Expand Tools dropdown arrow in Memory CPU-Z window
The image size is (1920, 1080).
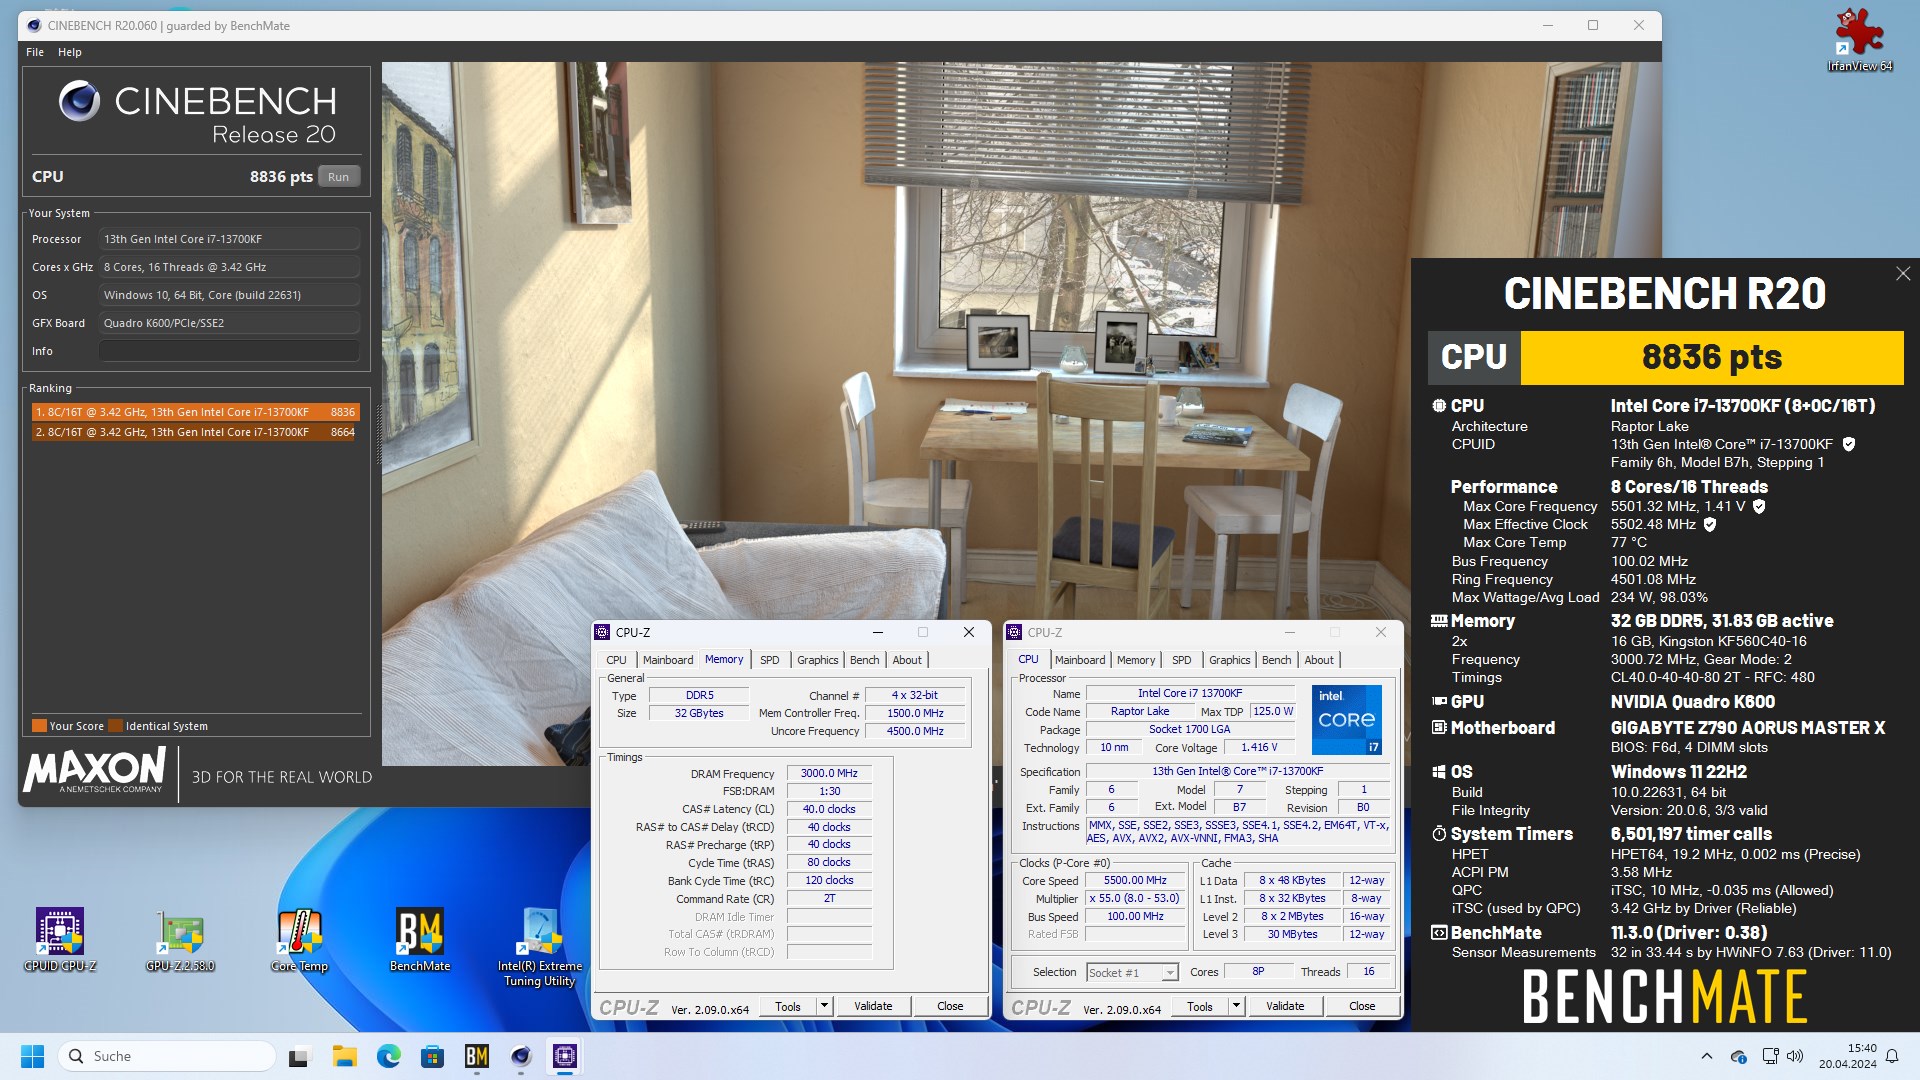tap(824, 1006)
